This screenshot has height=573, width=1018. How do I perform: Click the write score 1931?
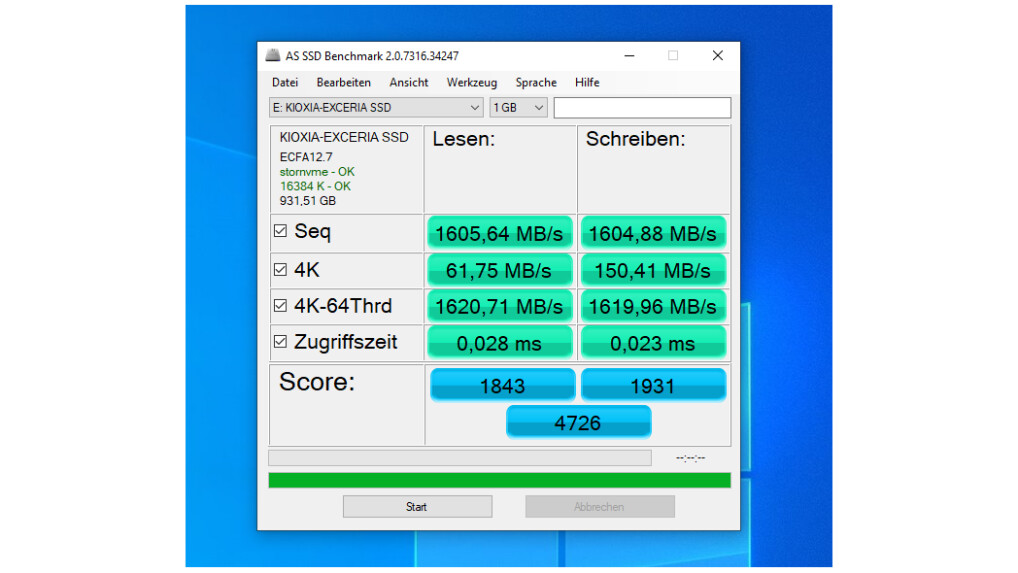click(x=653, y=385)
